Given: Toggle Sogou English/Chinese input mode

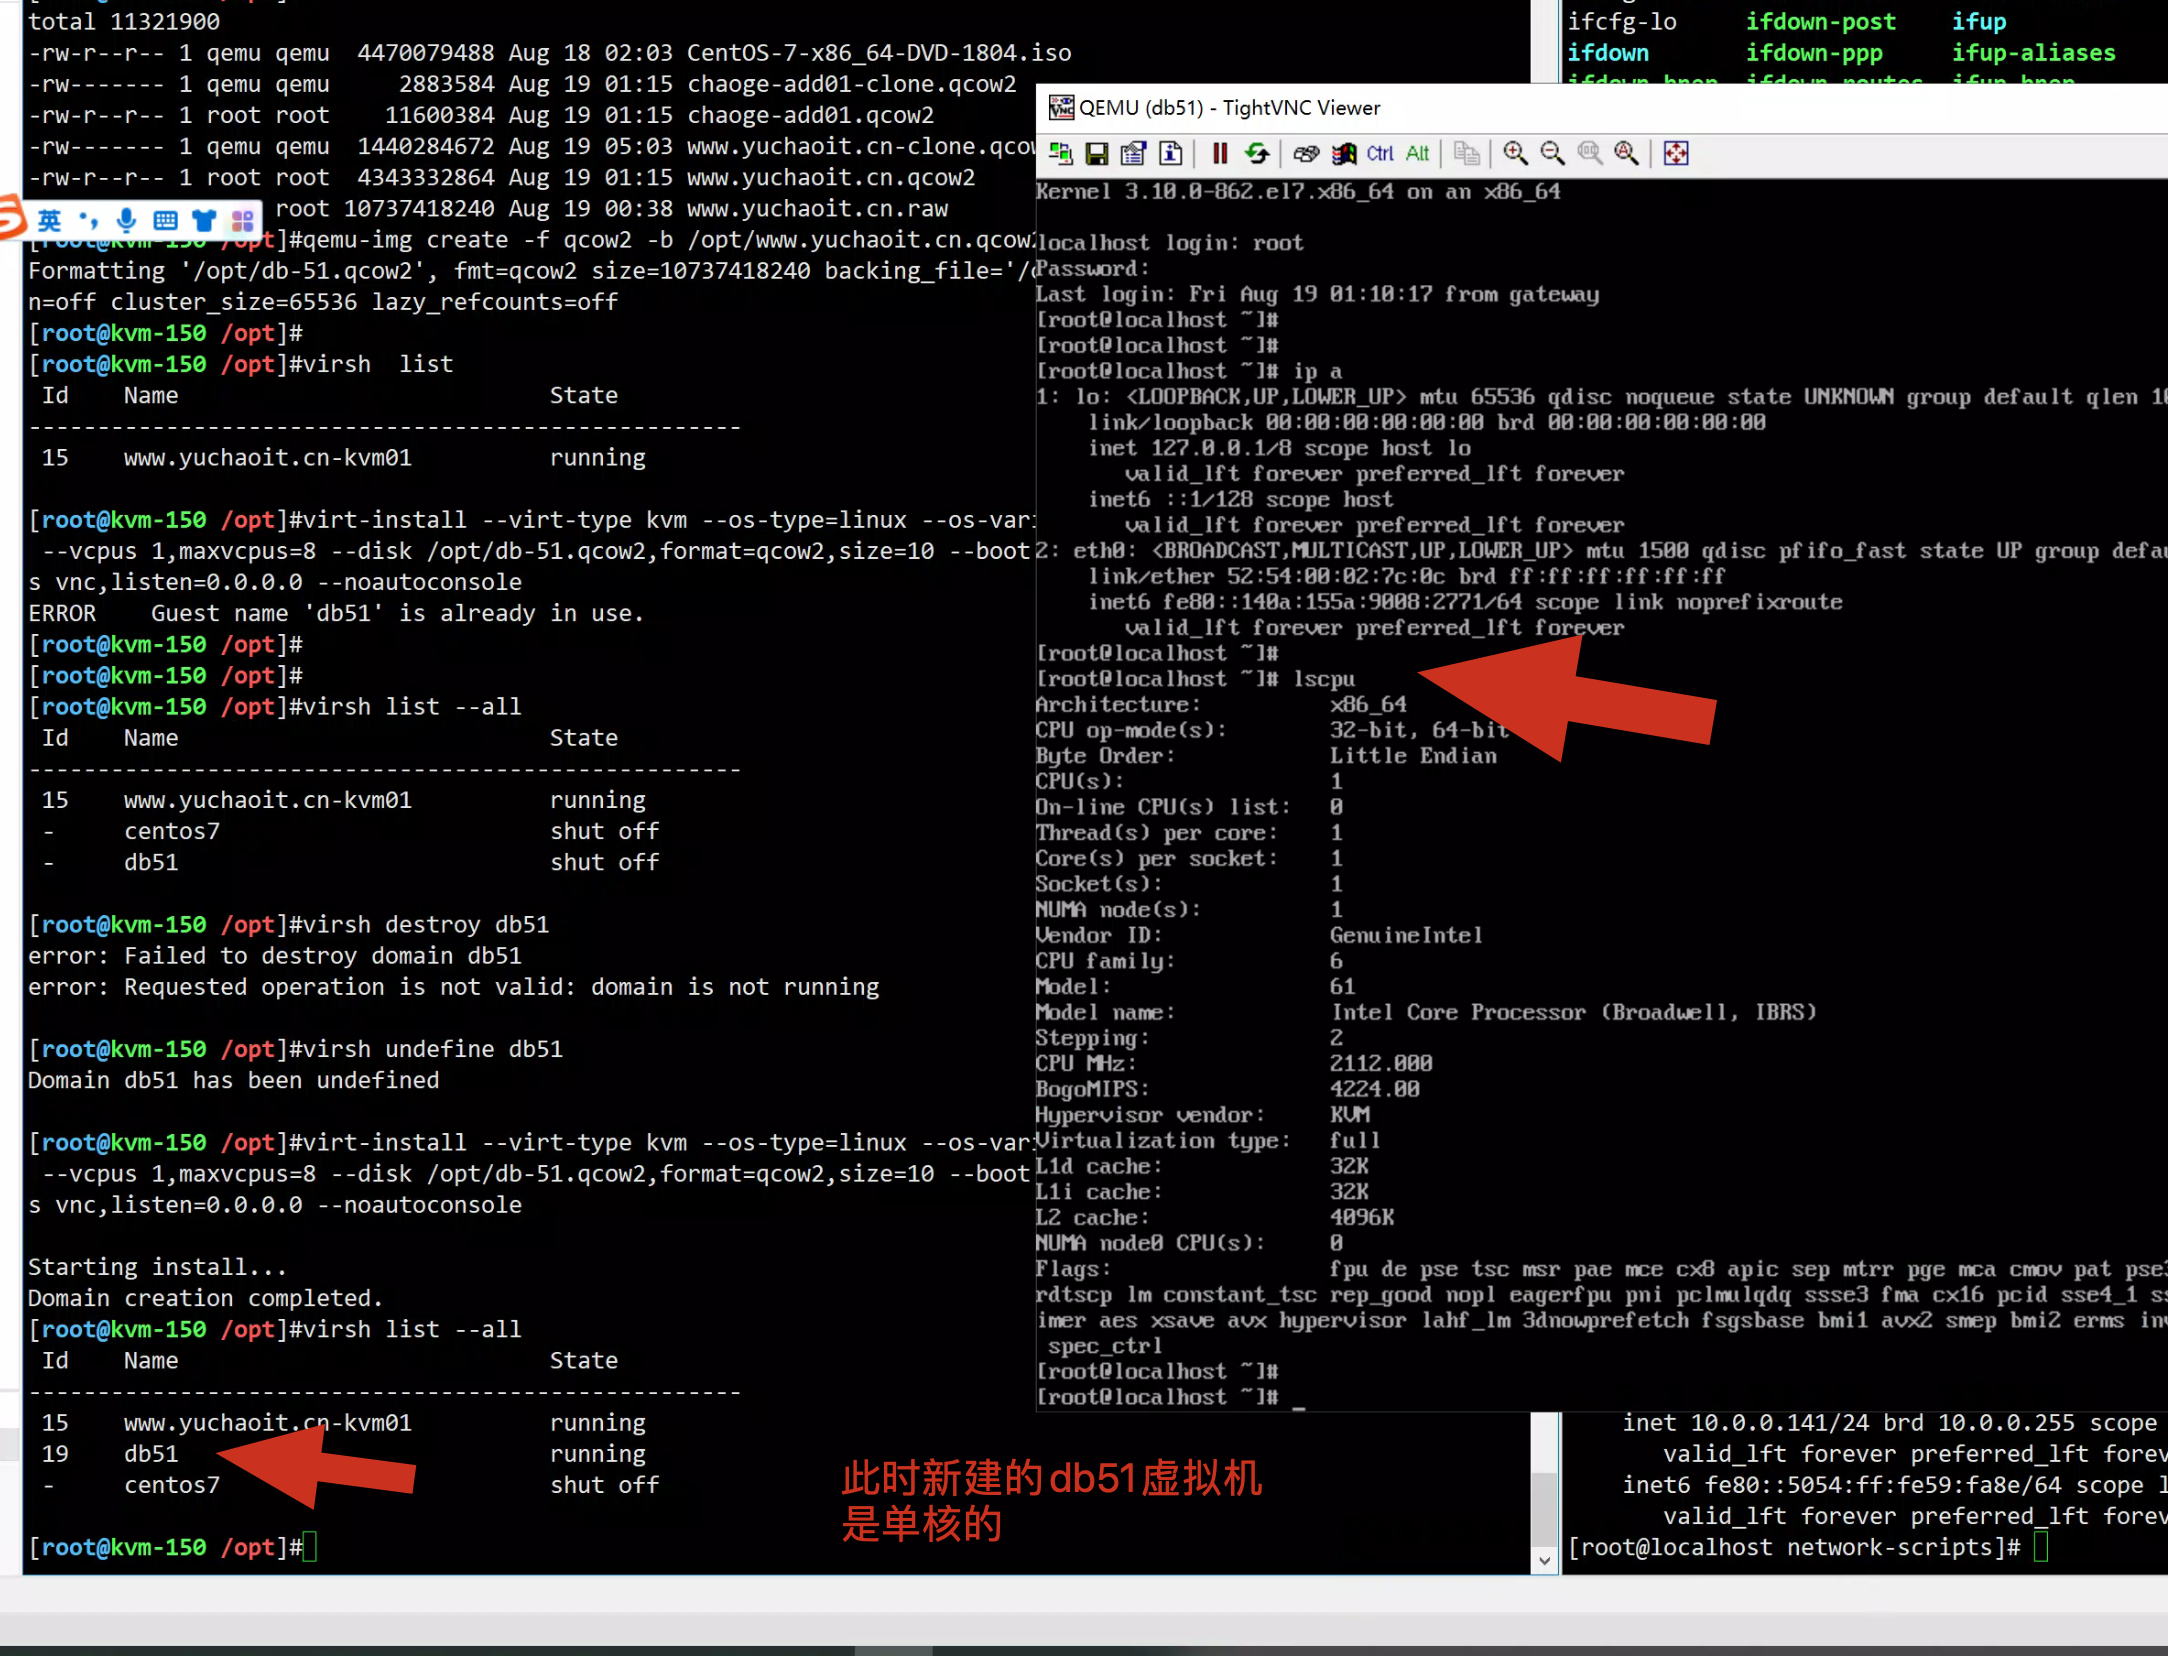Looking at the screenshot, I should pos(49,220).
